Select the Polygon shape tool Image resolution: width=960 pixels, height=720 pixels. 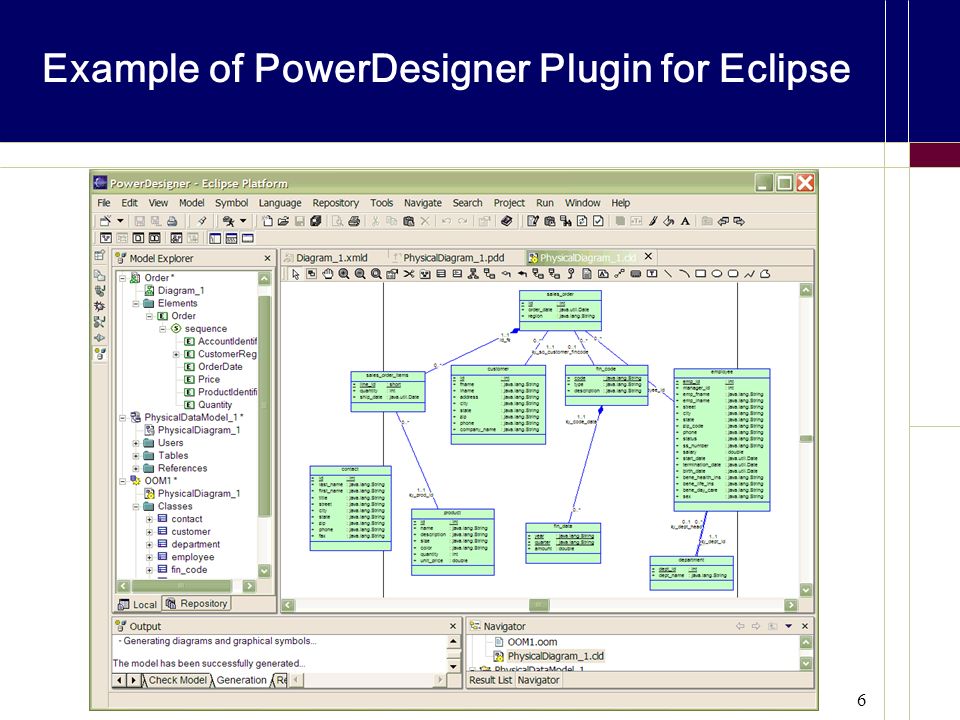(765, 274)
